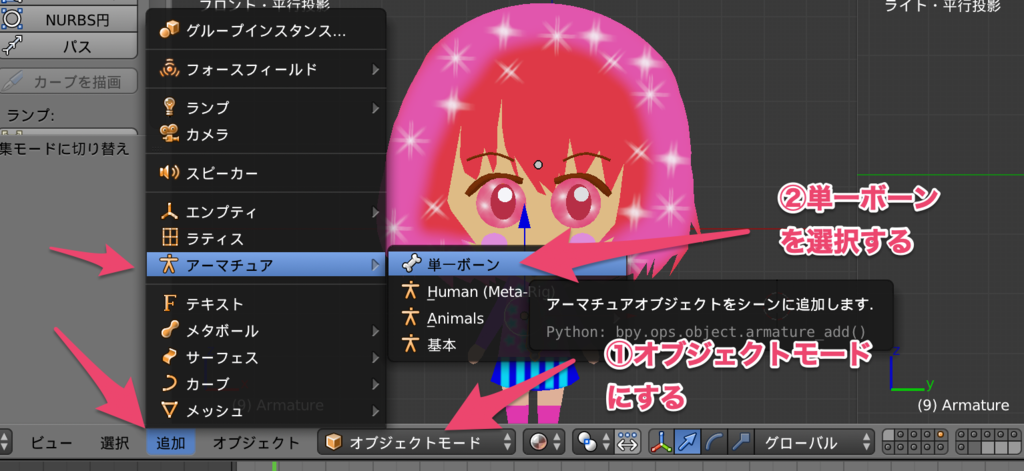Open the オブジェクト menu in header

tap(256, 443)
